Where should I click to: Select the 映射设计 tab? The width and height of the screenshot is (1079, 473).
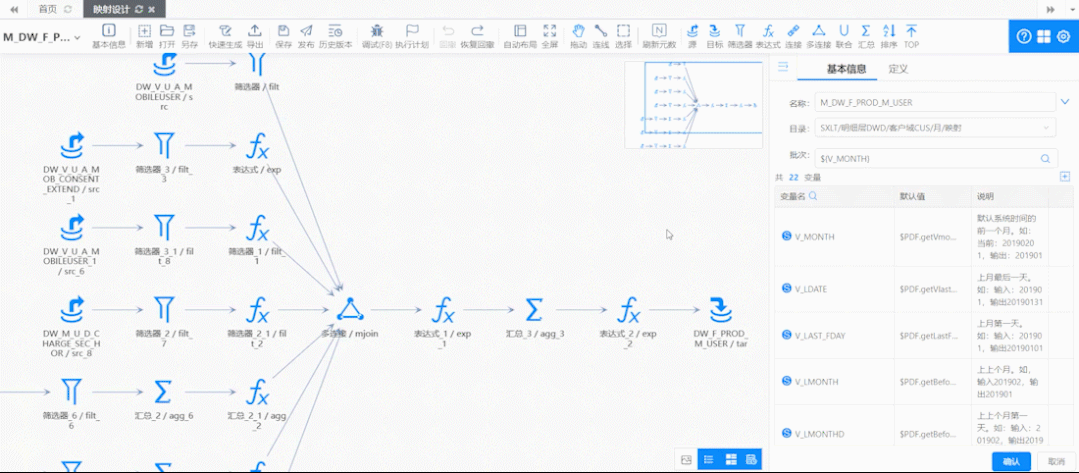pos(111,9)
